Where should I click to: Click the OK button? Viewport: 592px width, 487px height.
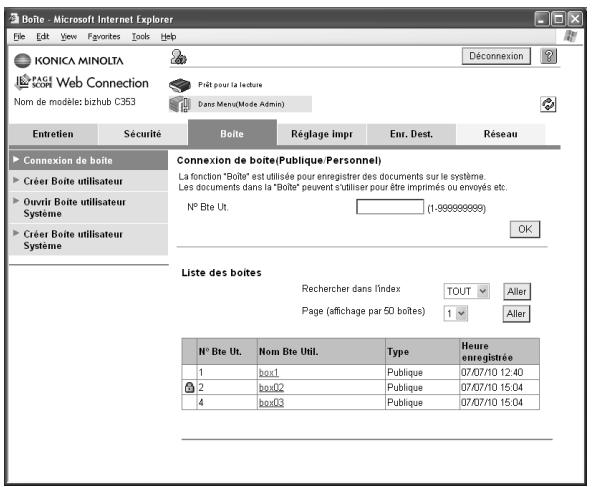point(525,229)
